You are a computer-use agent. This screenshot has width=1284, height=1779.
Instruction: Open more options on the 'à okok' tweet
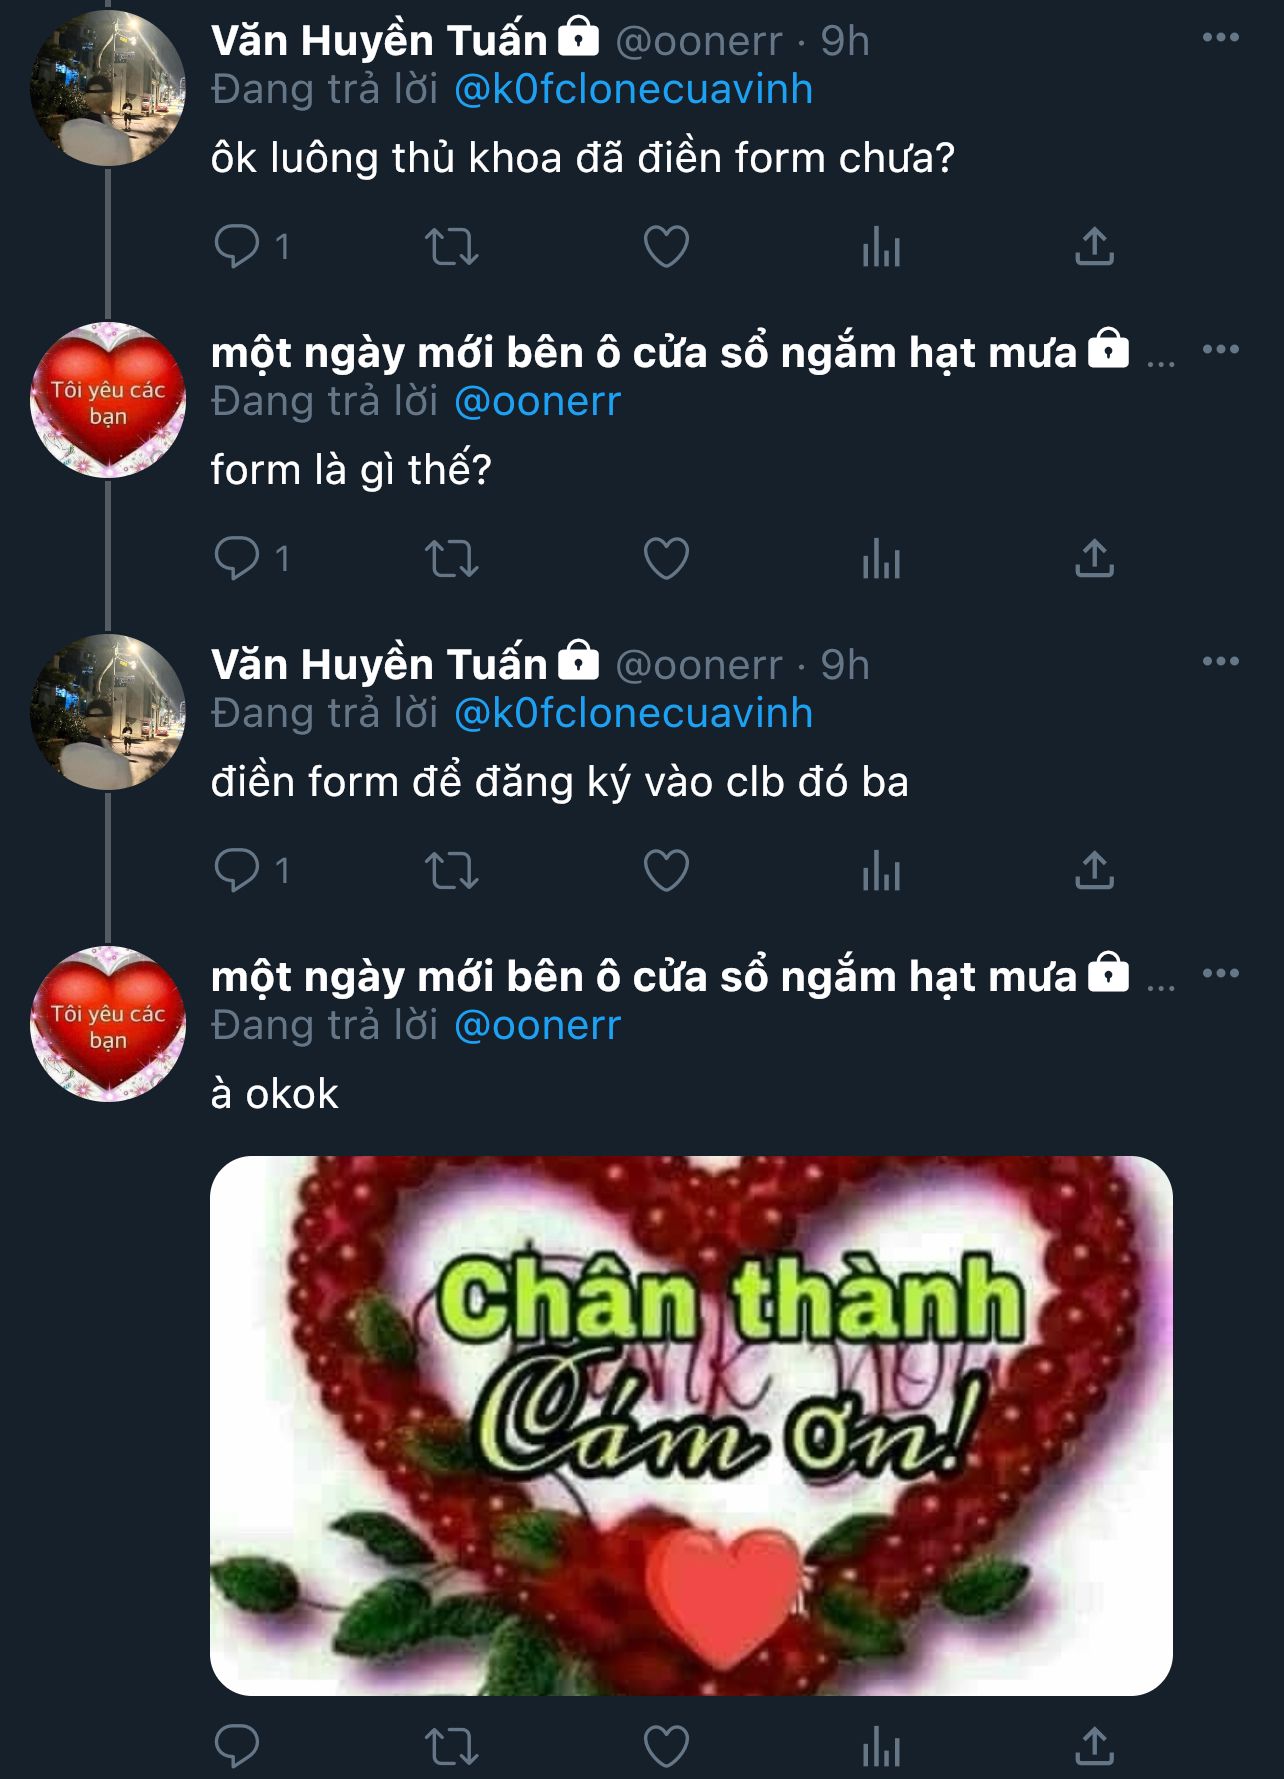1221,974
